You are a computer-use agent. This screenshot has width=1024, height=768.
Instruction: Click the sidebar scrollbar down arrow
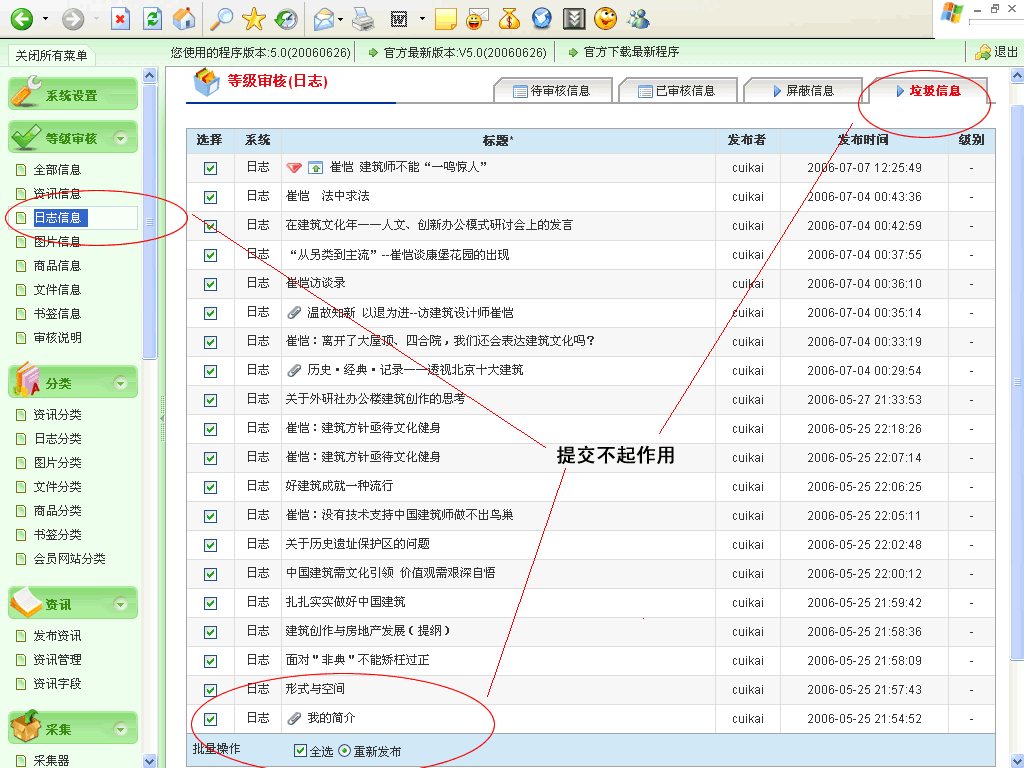coord(150,761)
